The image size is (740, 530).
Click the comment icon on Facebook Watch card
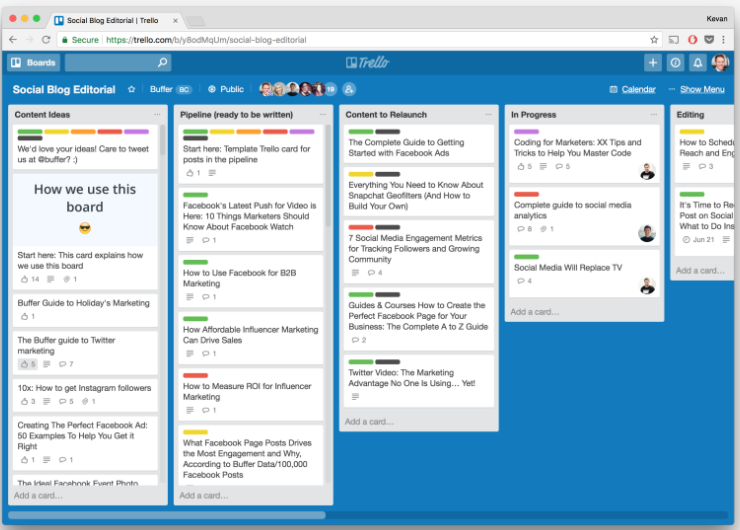(x=206, y=240)
